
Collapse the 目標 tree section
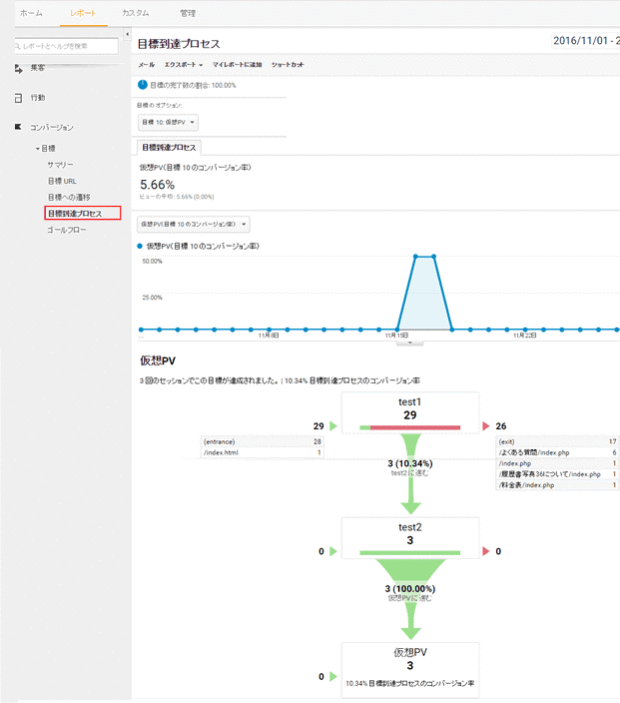tap(37, 148)
